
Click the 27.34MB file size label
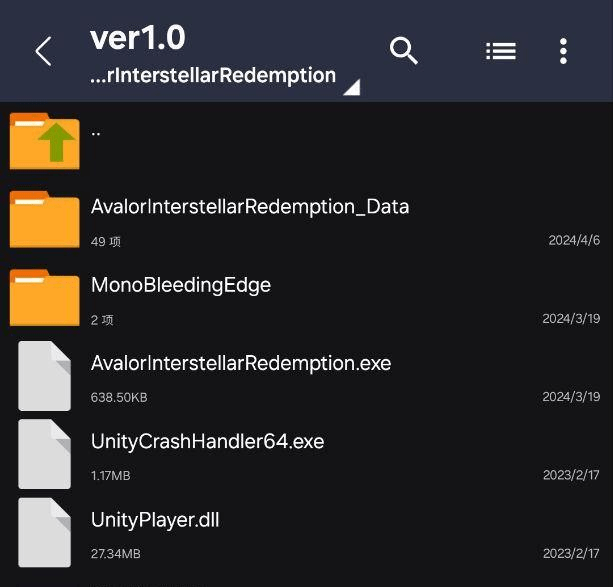click(115, 553)
